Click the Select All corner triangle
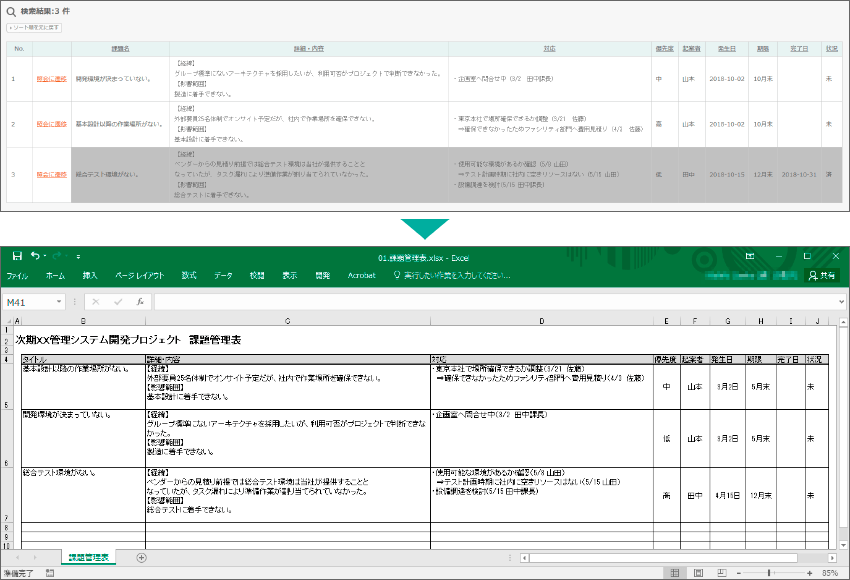This screenshot has height=580, width=850. (x=8, y=321)
